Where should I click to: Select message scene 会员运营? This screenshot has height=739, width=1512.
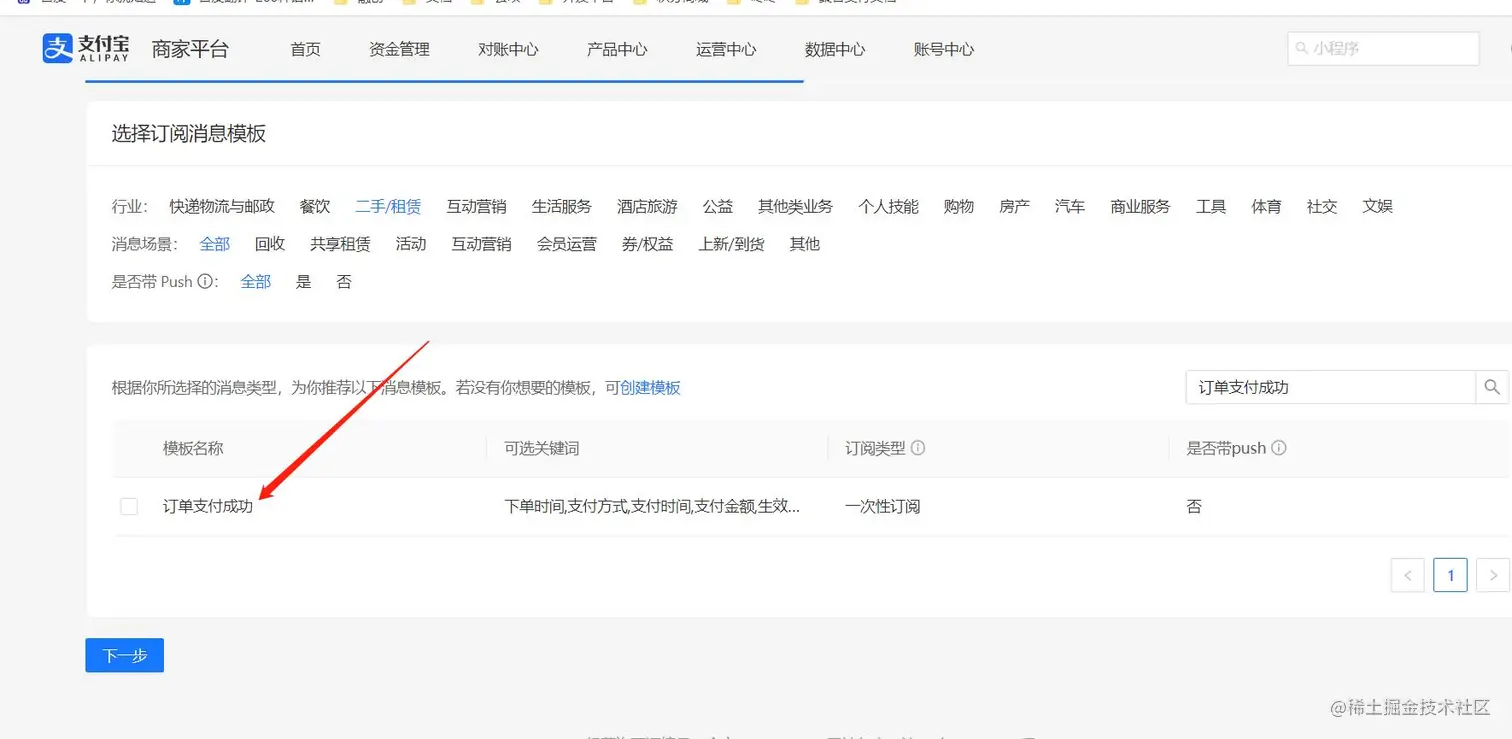(567, 244)
